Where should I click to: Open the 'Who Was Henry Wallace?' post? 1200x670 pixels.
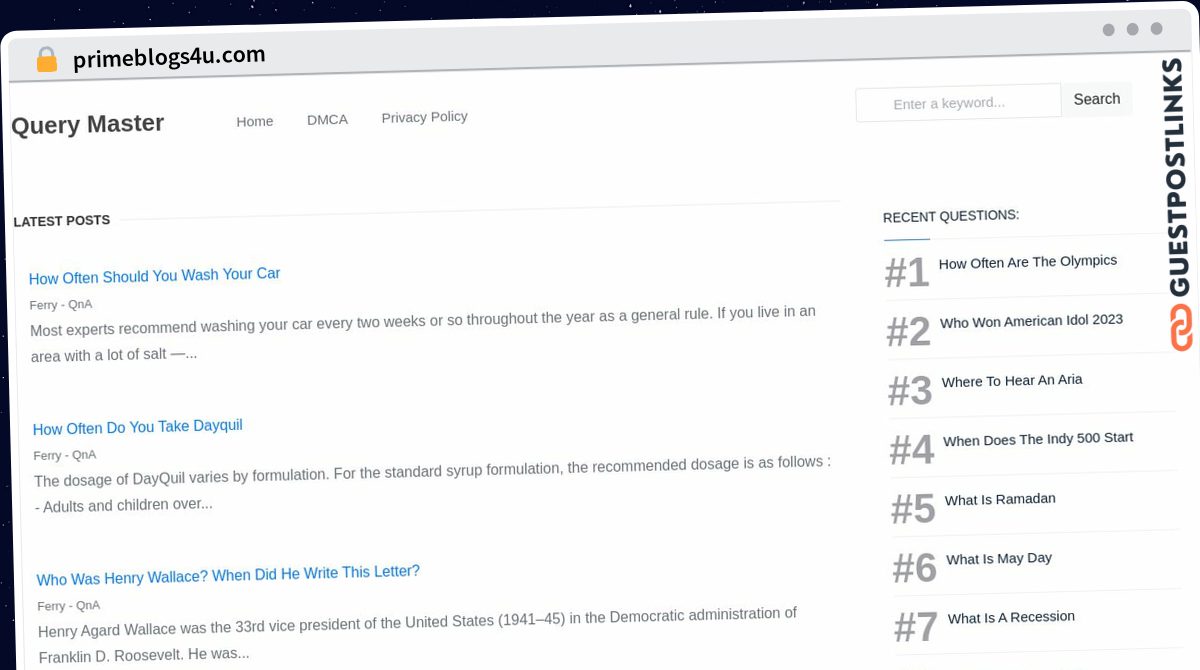[x=228, y=575]
